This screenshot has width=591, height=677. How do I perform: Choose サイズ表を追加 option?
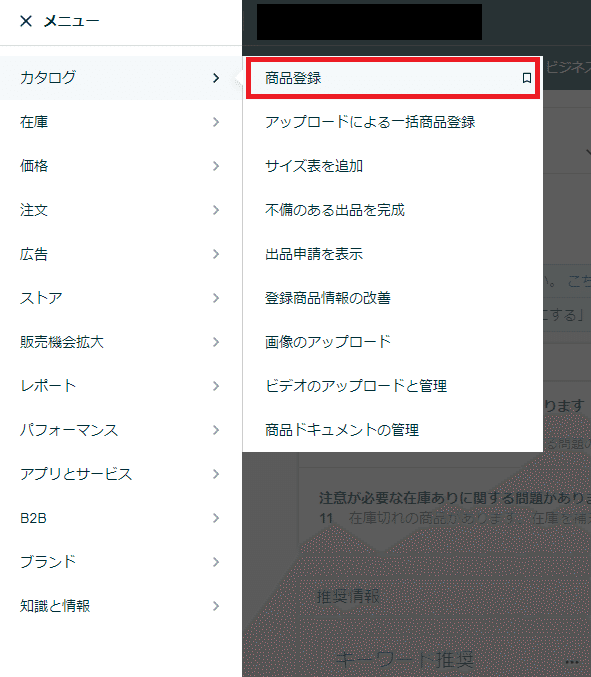click(x=314, y=166)
